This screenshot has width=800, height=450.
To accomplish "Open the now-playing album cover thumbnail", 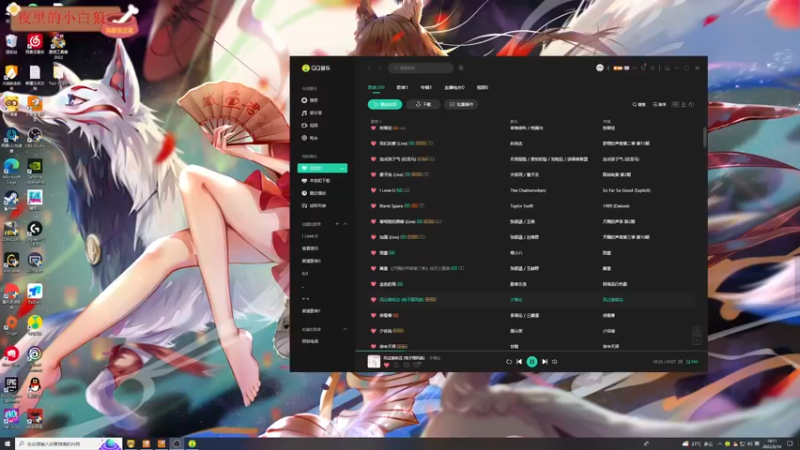I will point(373,361).
